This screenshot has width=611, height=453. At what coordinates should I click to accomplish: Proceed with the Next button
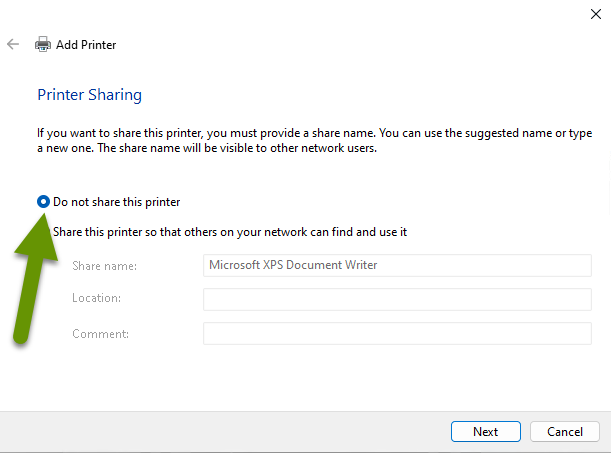486,432
